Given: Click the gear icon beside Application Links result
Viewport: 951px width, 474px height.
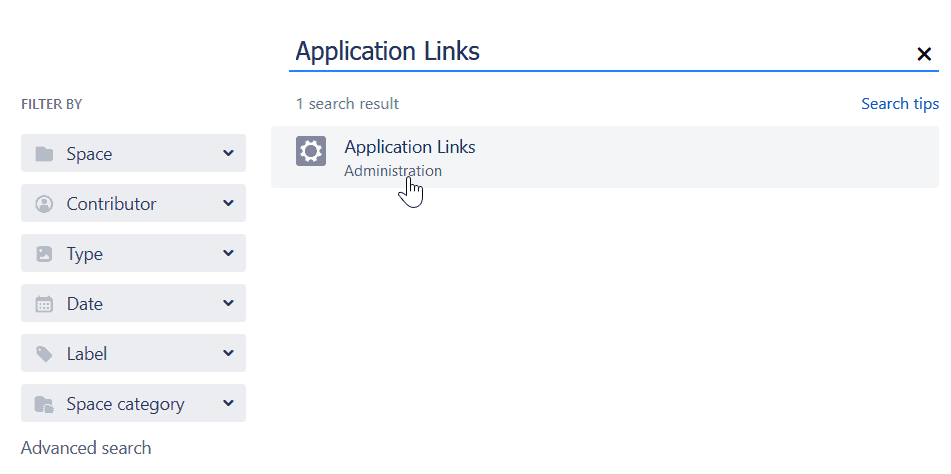Looking at the screenshot, I should pyautogui.click(x=311, y=151).
